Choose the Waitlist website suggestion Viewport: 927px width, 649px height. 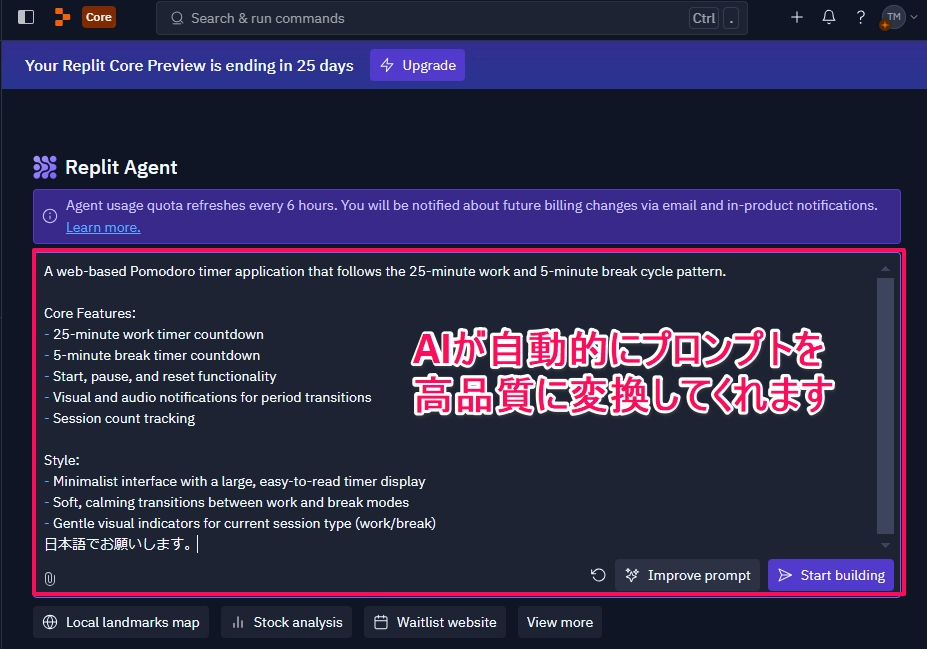[435, 622]
